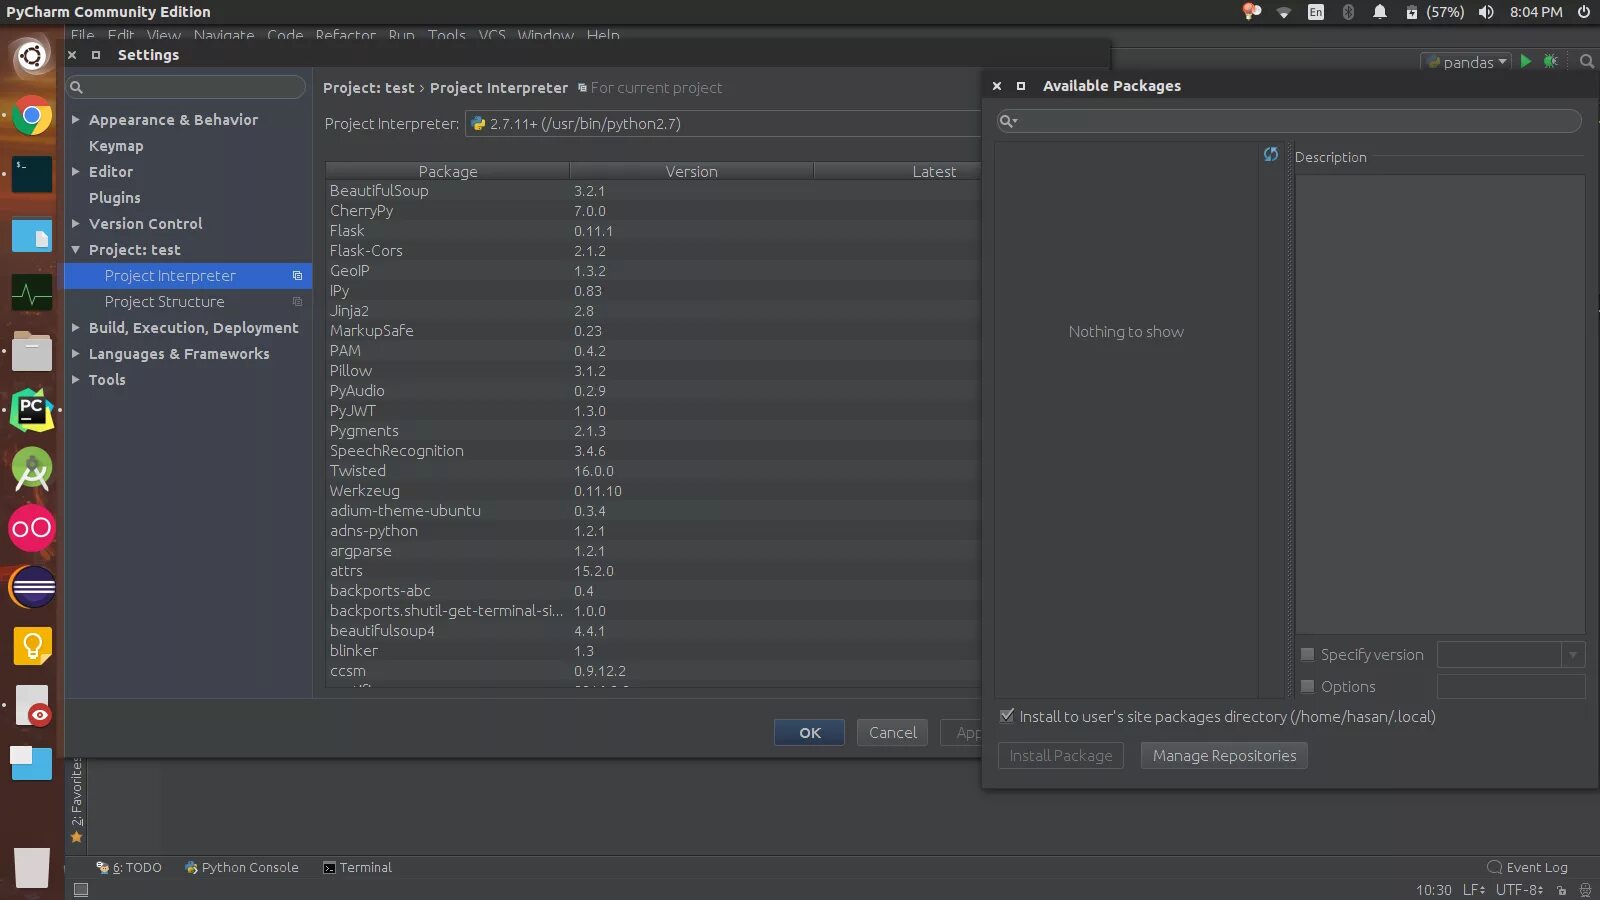1600x900 pixels.
Task: Expand the Version Control settings section
Action: click(76, 223)
